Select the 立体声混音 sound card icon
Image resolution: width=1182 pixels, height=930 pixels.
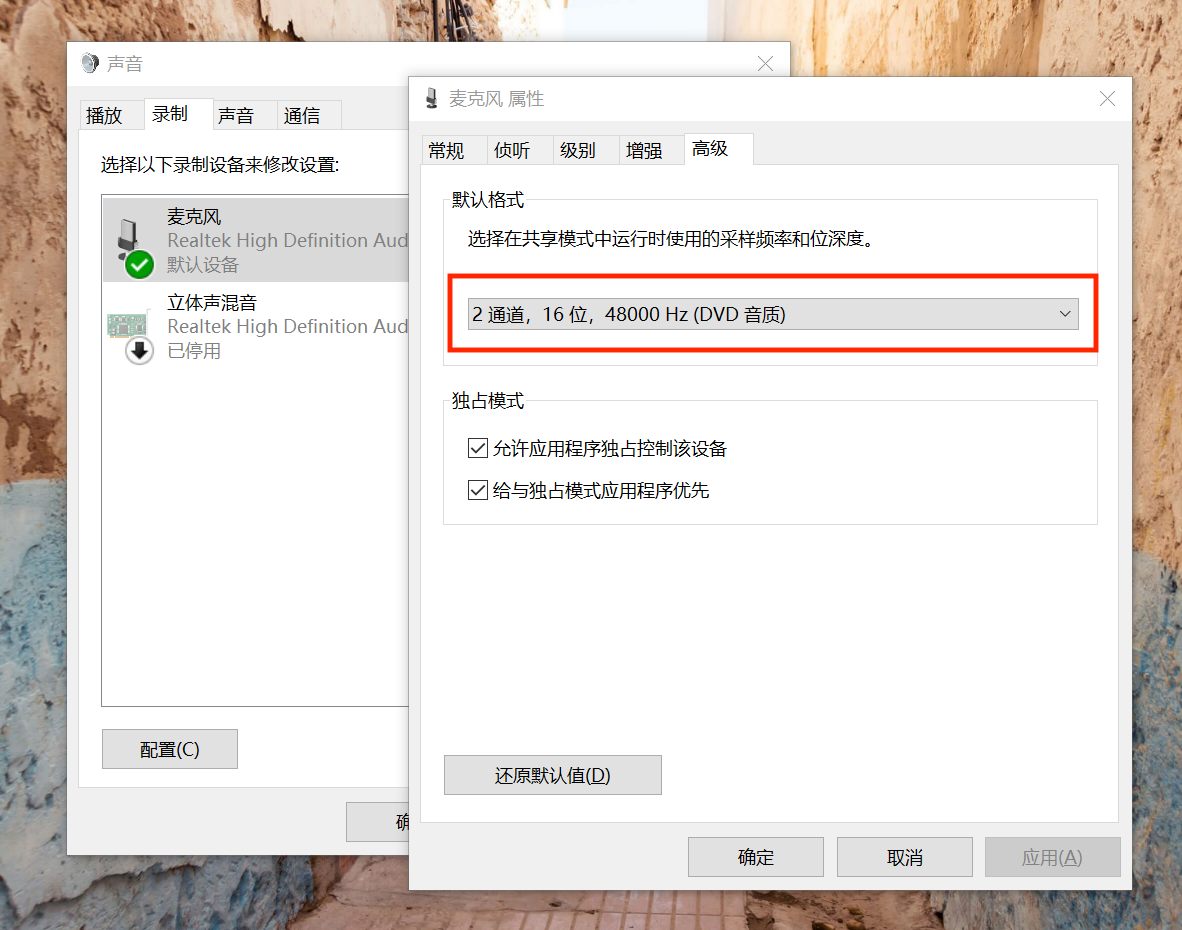pos(126,326)
